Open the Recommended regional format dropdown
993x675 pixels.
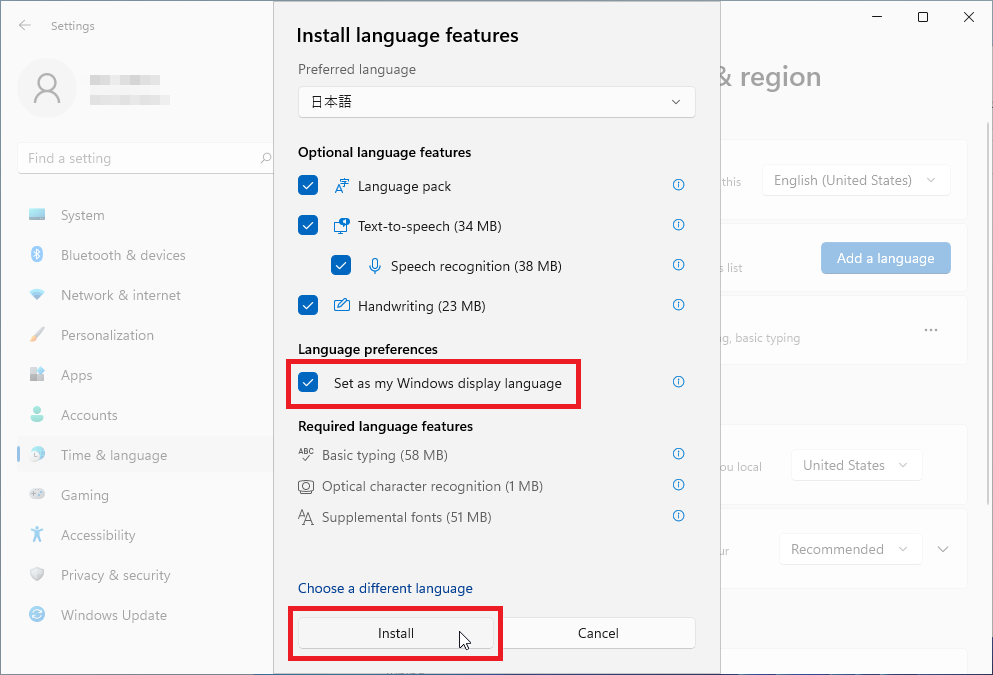point(851,549)
